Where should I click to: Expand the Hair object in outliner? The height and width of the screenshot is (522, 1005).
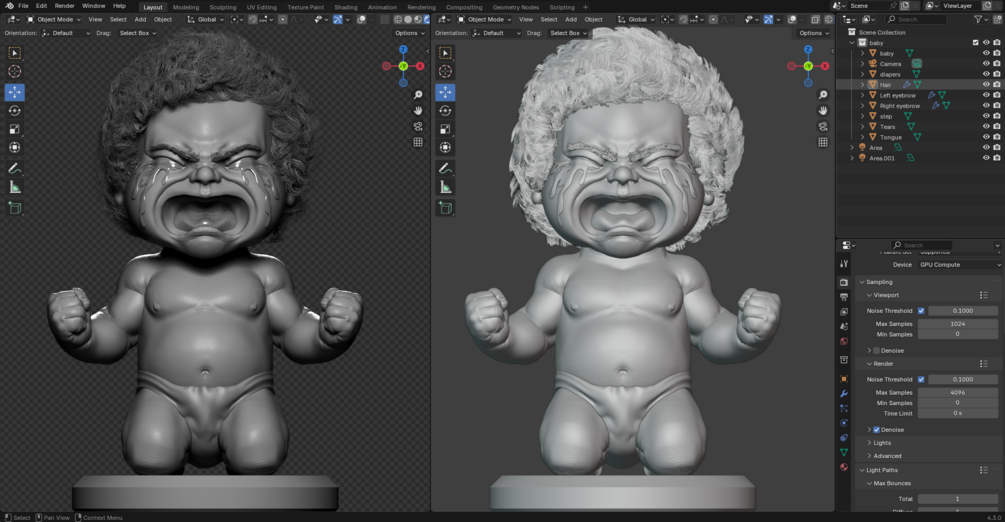863,85
